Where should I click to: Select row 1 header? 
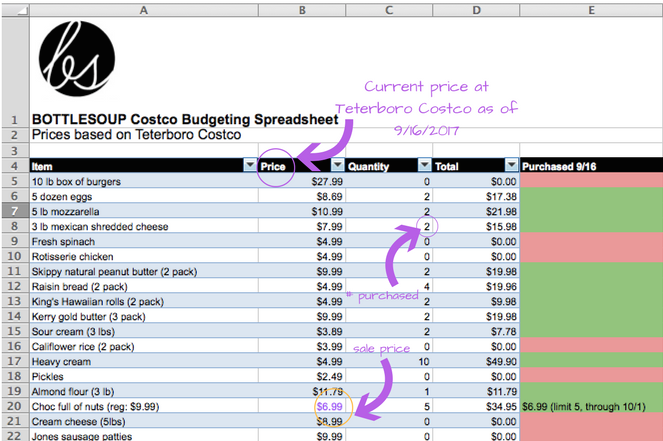coord(15,72)
